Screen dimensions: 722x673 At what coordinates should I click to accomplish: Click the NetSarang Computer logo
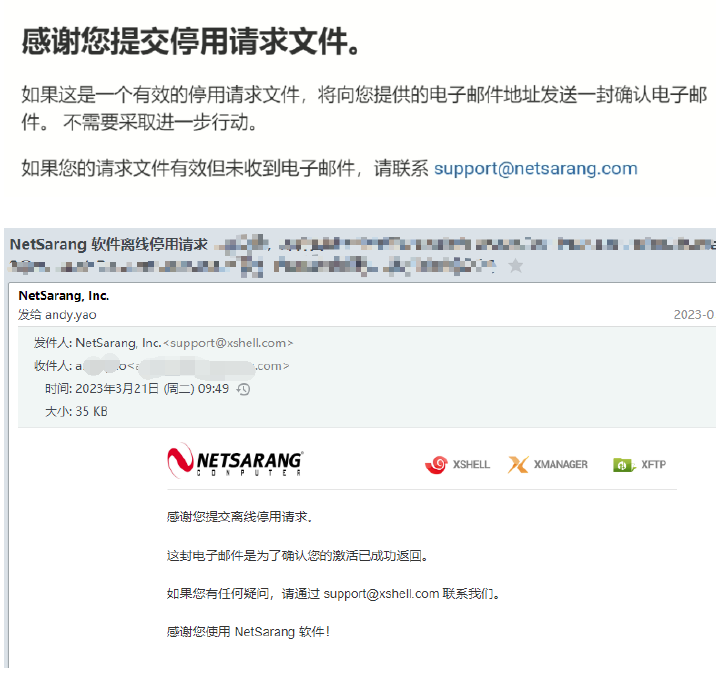pos(235,461)
